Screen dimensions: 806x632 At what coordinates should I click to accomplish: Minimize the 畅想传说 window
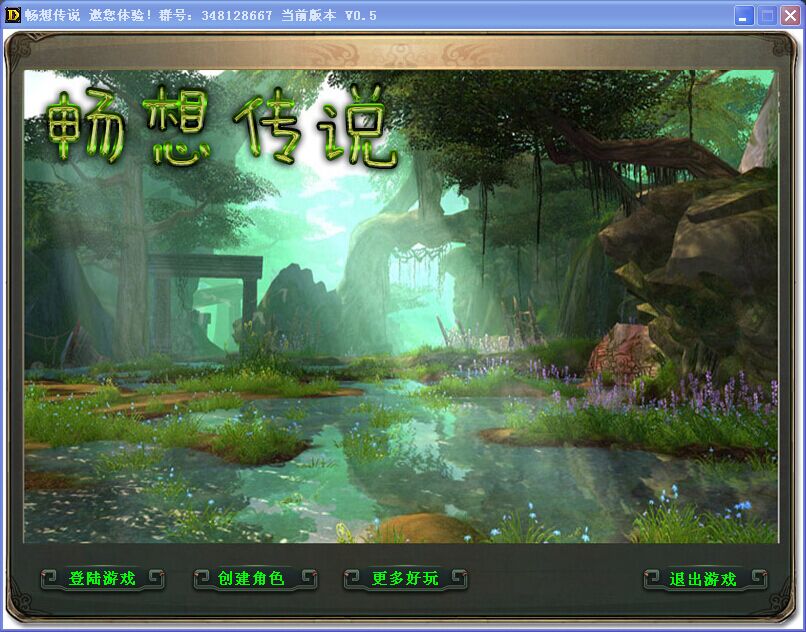tap(743, 15)
